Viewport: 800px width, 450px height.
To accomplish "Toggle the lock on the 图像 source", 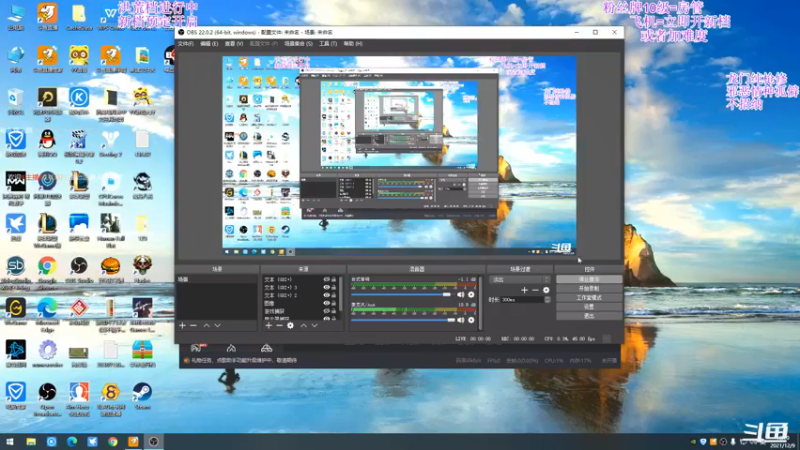I will 334,303.
